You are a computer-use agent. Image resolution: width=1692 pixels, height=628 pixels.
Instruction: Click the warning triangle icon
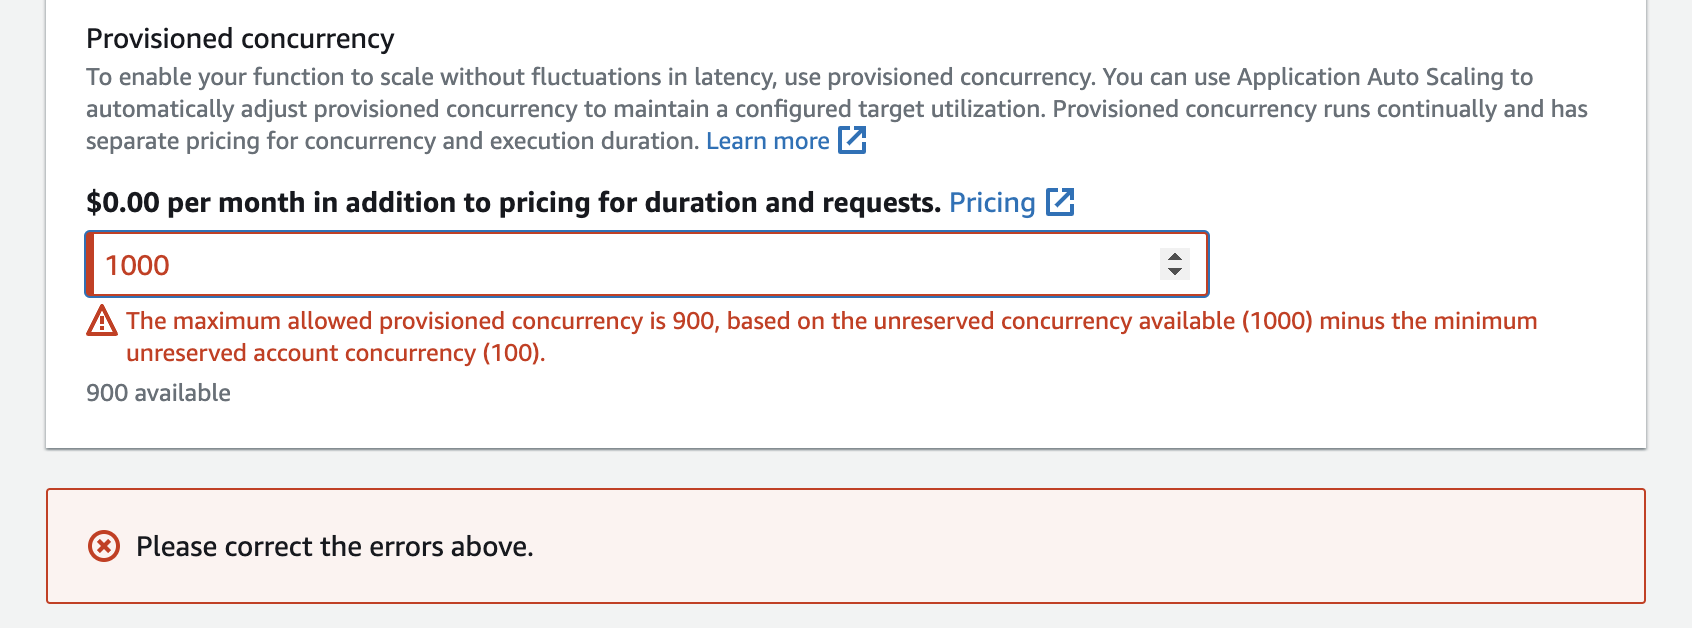tap(102, 321)
